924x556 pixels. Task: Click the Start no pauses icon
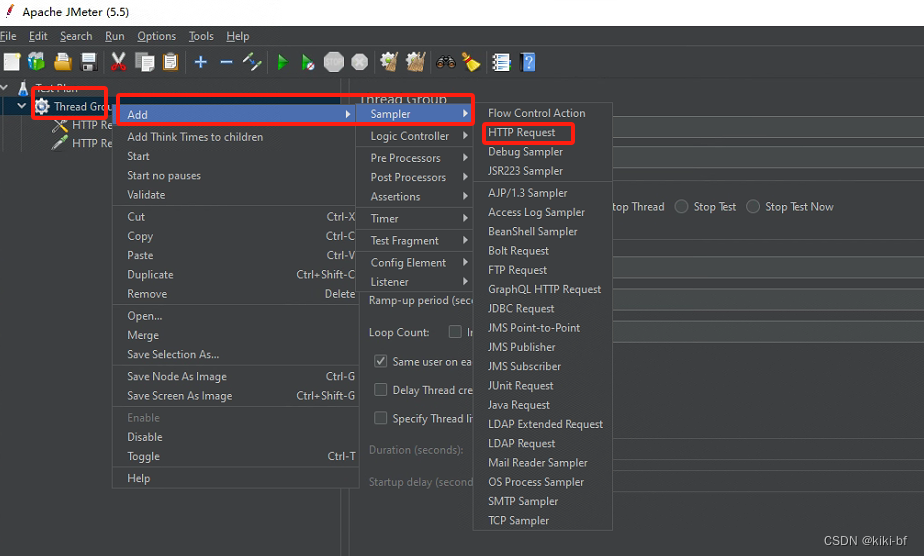[308, 62]
